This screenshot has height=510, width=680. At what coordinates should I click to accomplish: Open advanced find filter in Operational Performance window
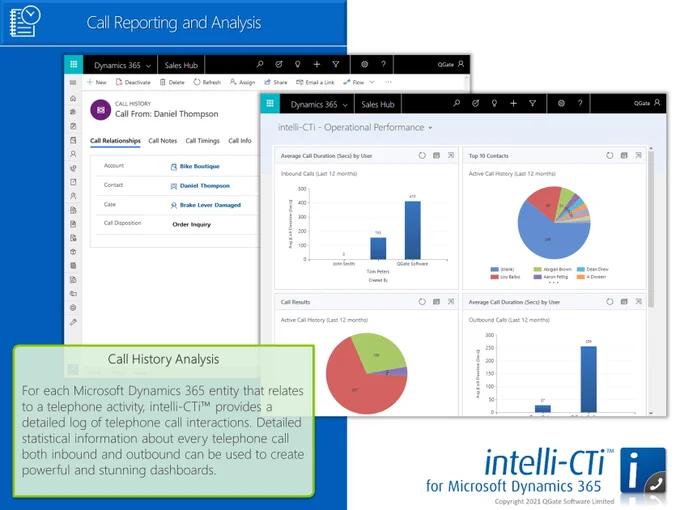[x=533, y=103]
